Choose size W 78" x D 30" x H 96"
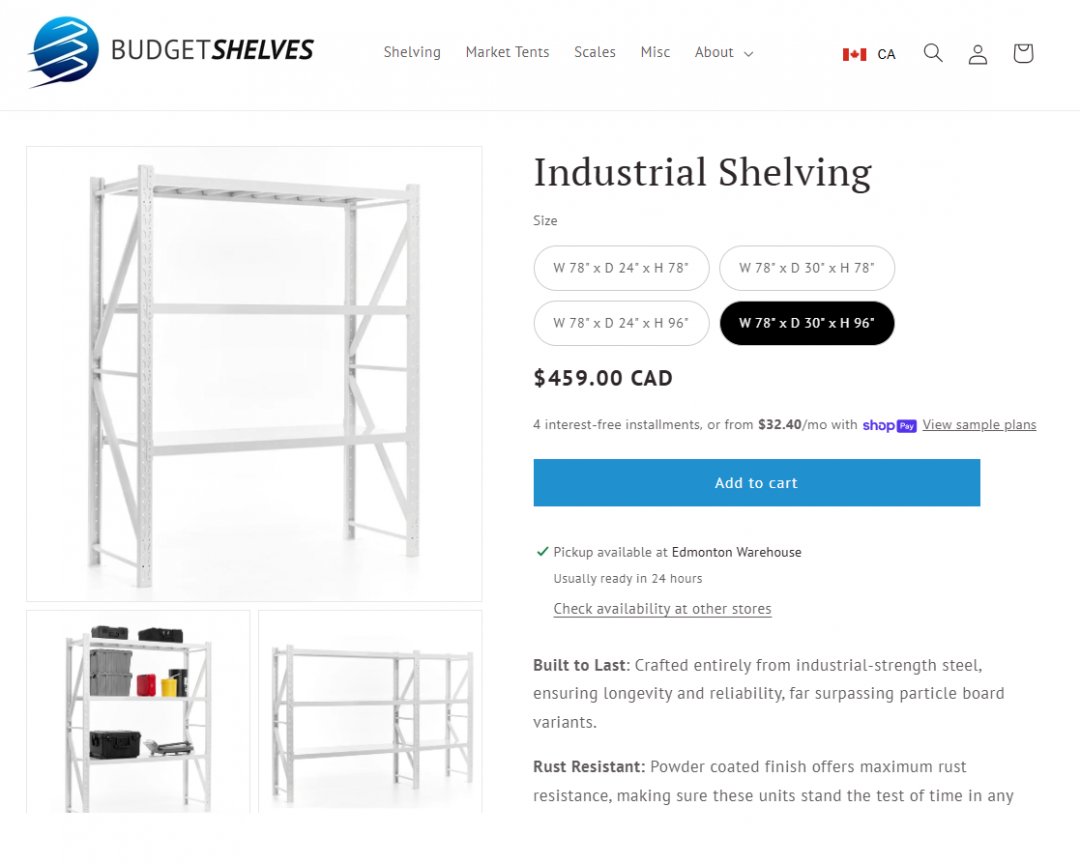Image resolution: width=1080 pixels, height=864 pixels. pyautogui.click(x=806, y=323)
